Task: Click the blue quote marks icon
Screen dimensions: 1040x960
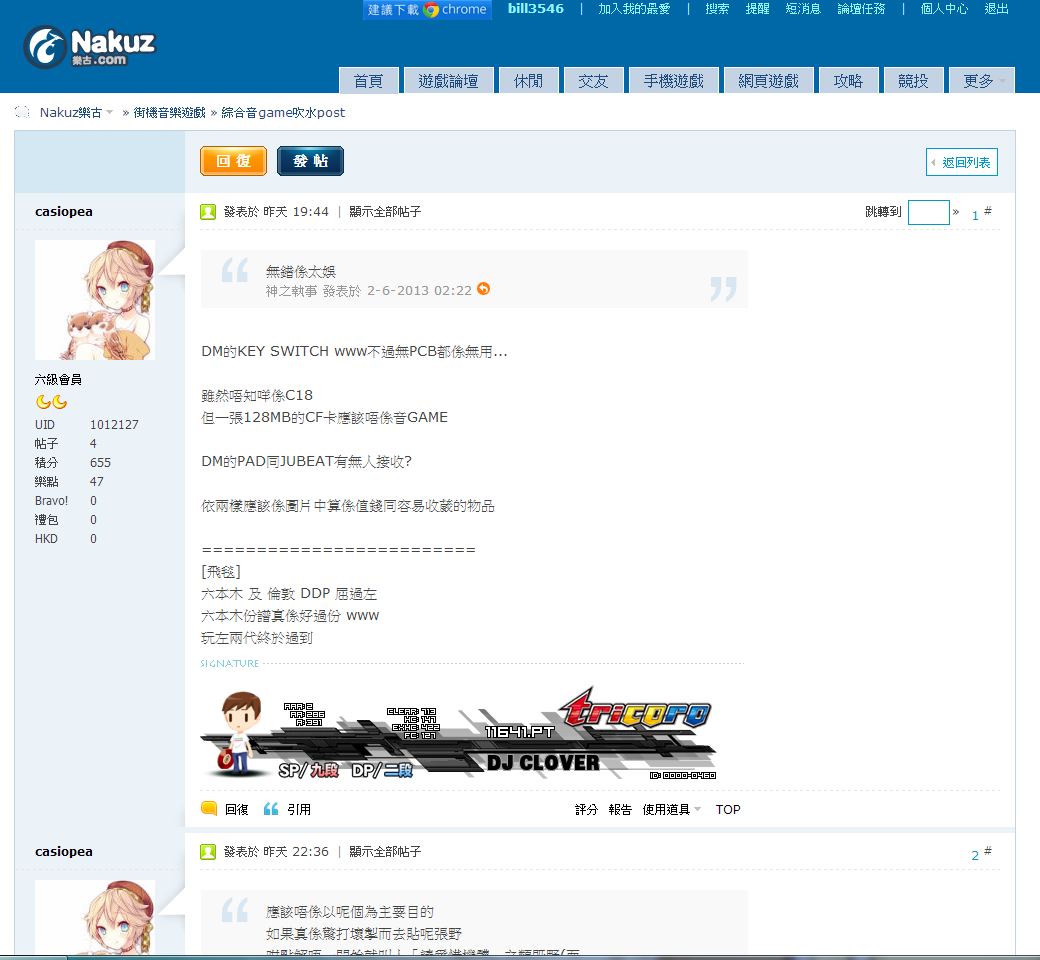Action: [x=271, y=809]
